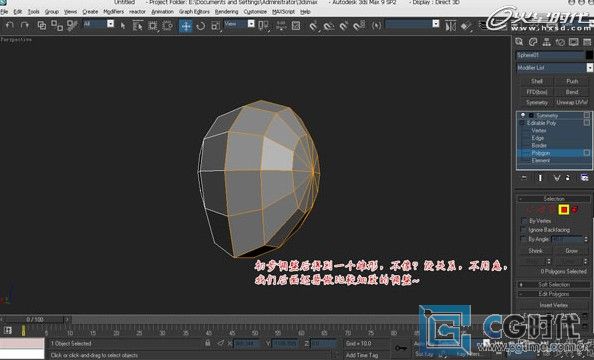Open the Create menu
594x360 pixels.
tap(90, 12)
